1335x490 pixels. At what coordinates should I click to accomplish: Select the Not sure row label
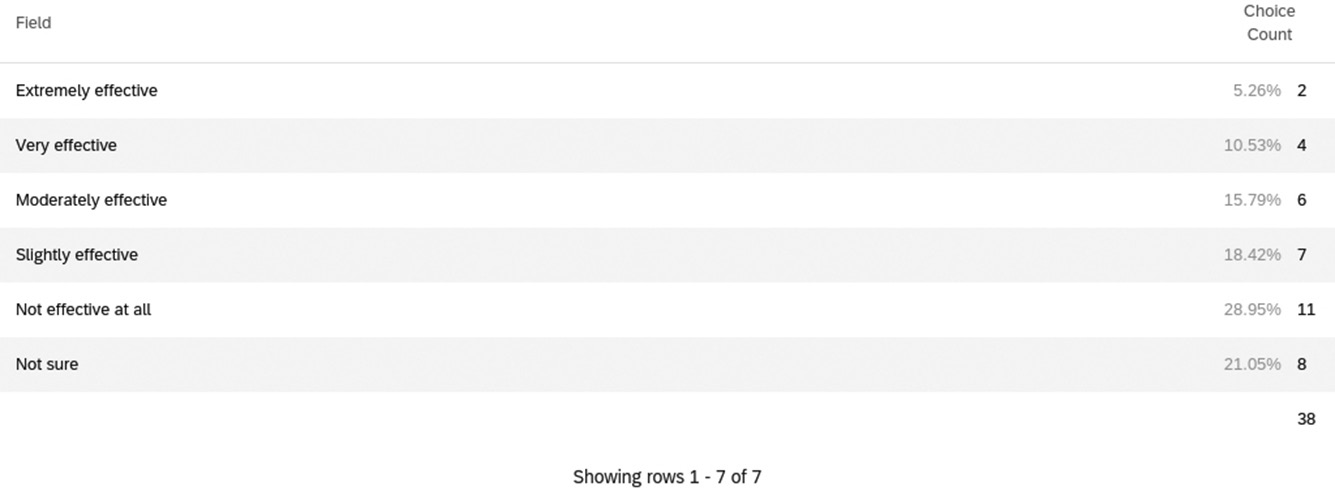tap(47, 365)
